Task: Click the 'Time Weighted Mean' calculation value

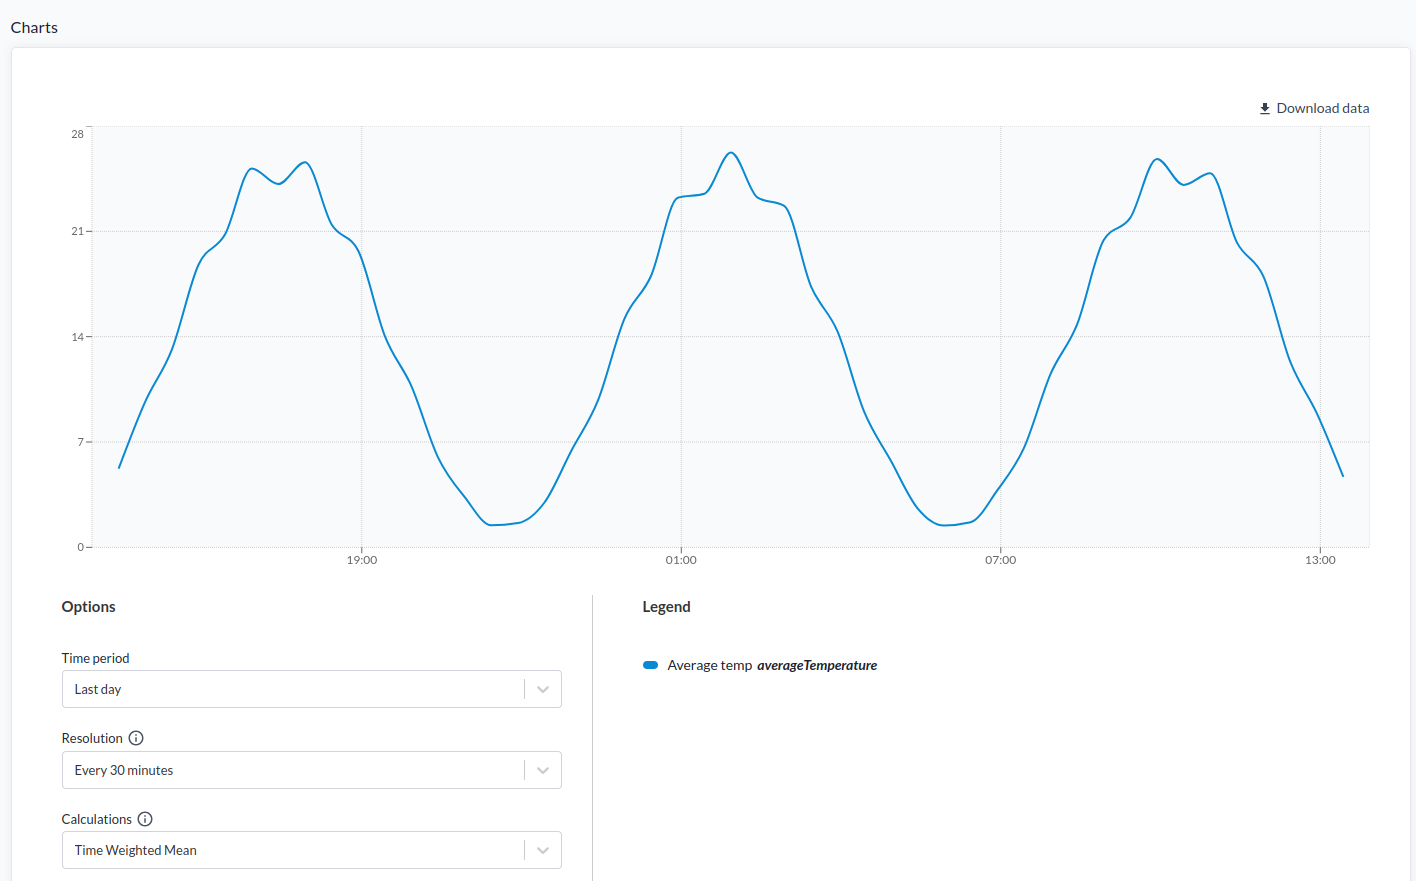Action: pos(136,850)
